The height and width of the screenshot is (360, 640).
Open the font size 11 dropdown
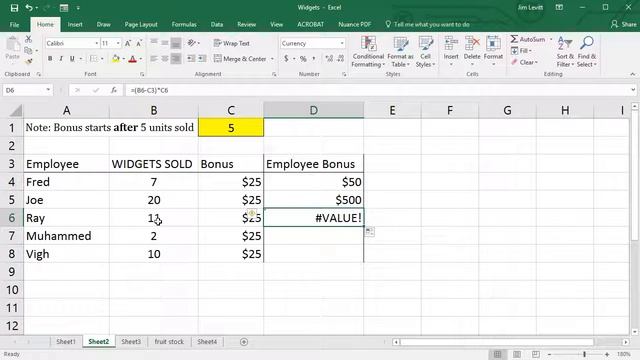click(118, 43)
